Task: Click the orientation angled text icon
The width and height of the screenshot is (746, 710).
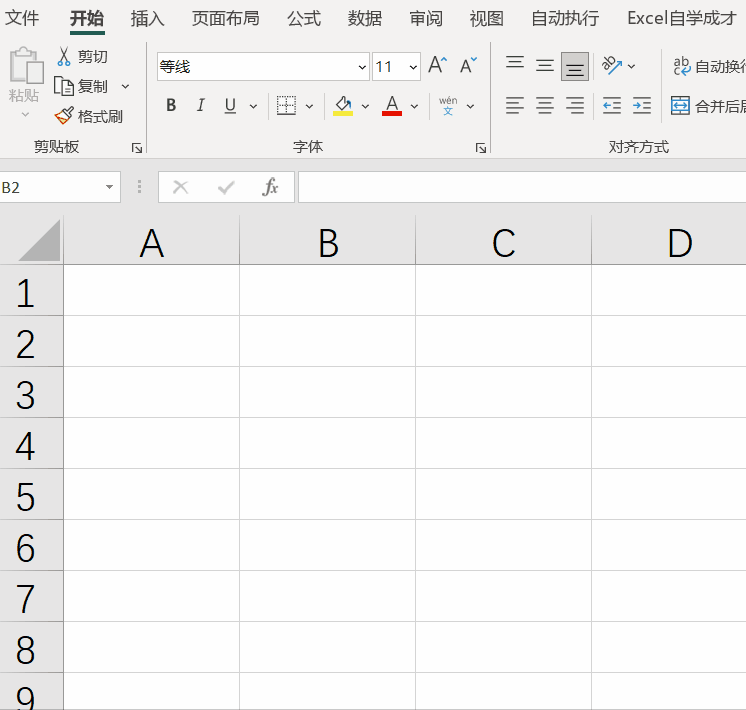Action: (612, 66)
